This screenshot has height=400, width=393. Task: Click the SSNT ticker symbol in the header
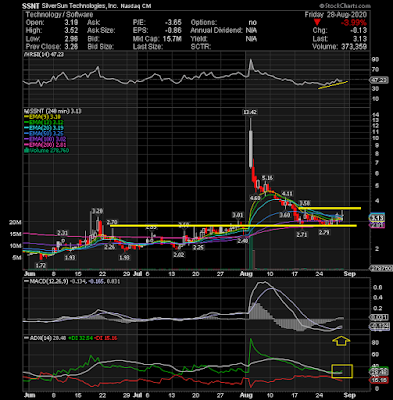coord(31,6)
